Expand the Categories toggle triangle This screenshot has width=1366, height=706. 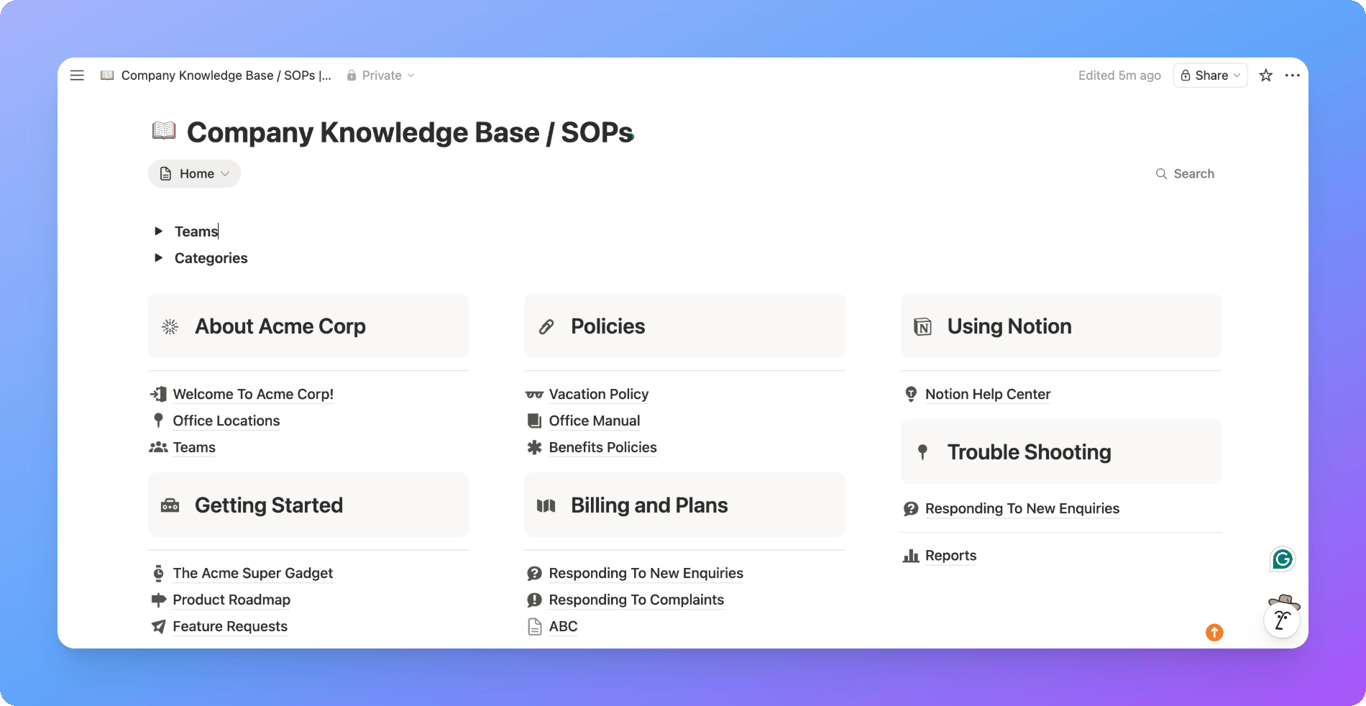coord(158,258)
